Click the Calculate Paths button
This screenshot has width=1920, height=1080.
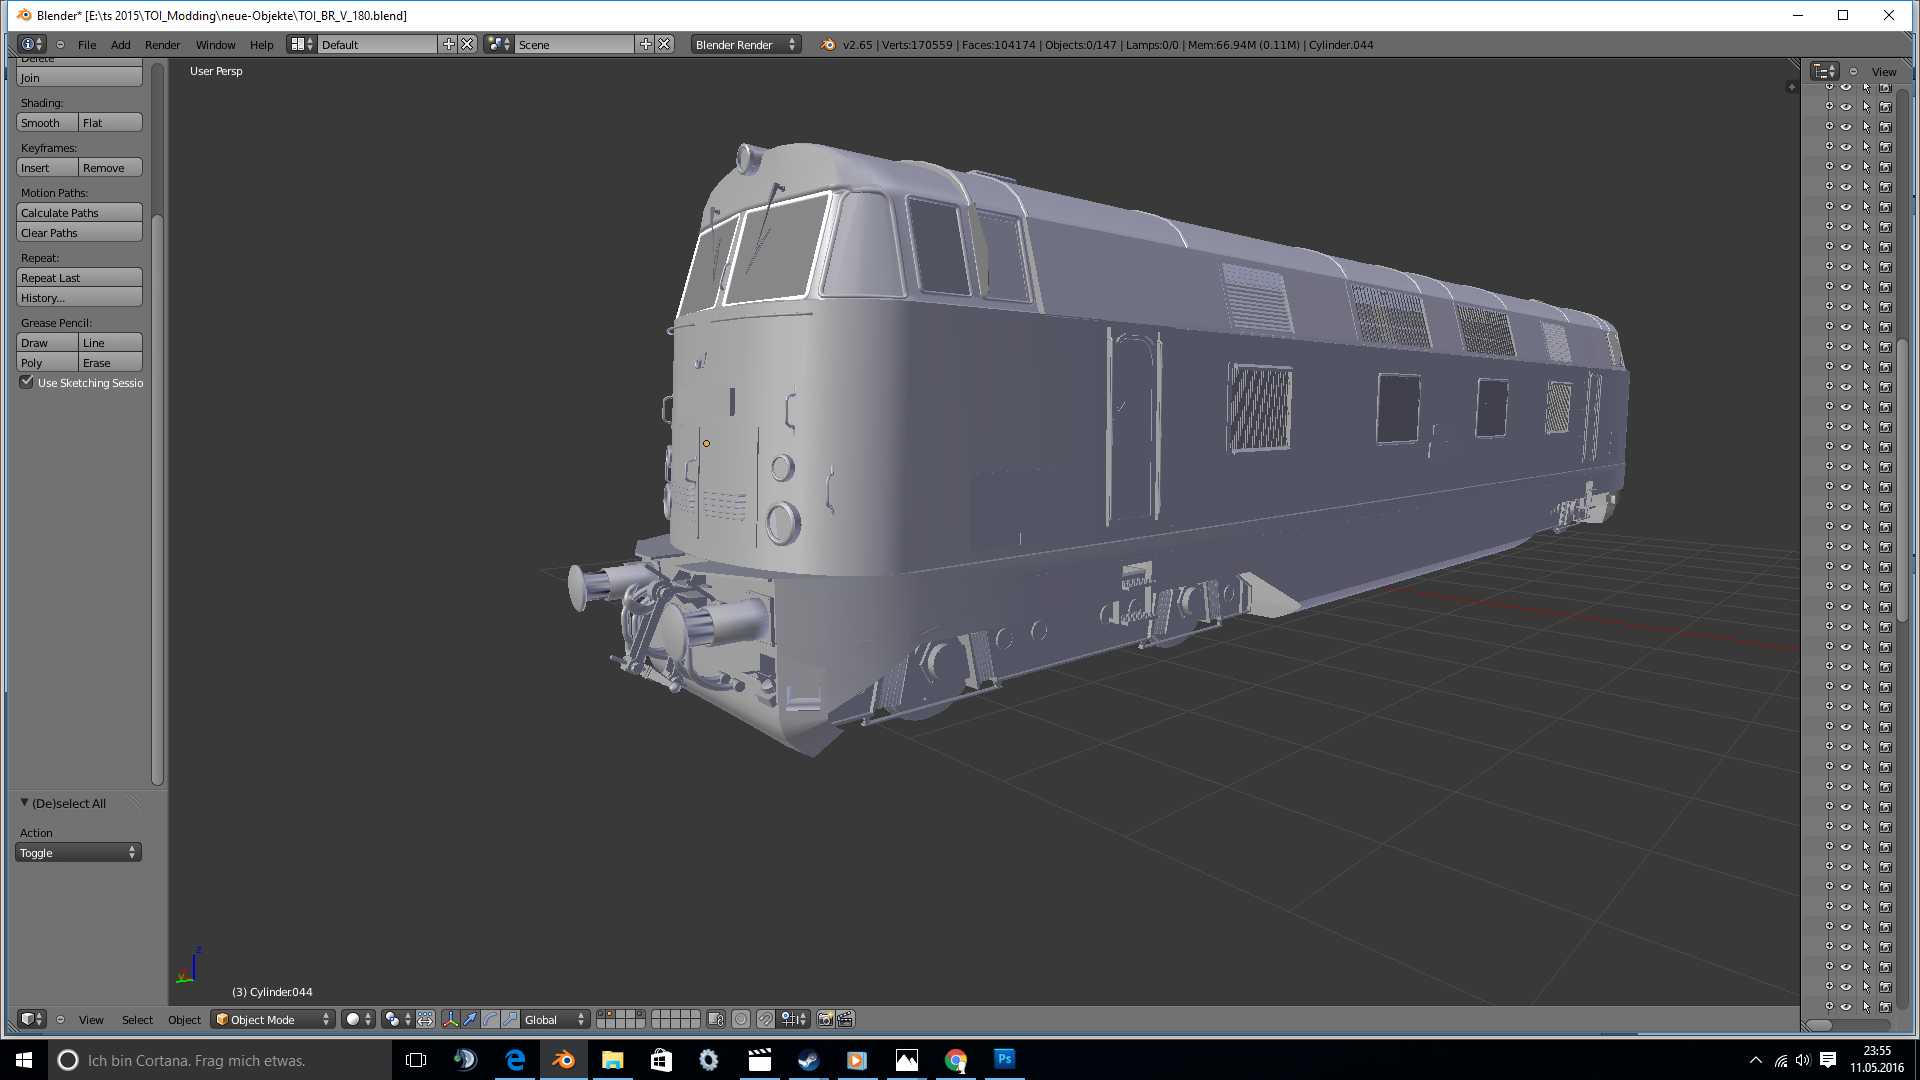click(x=79, y=212)
